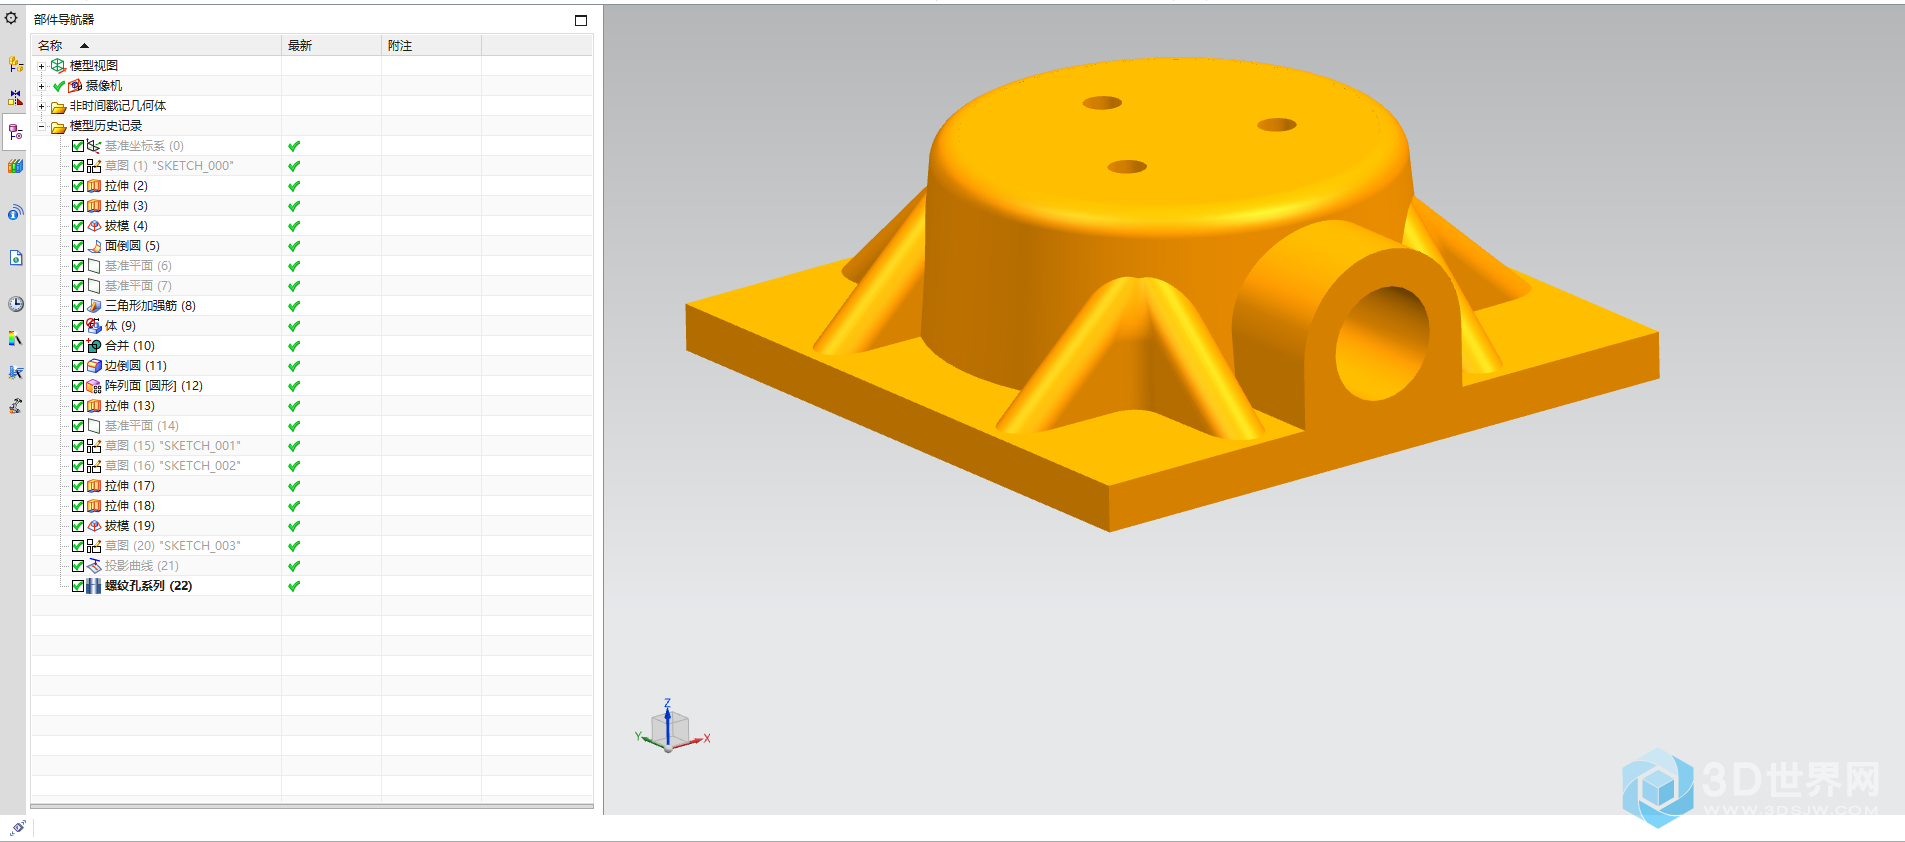The height and width of the screenshot is (842, 1905).
Task: Click the 基准坐标系 (0) feature icon
Action: (x=94, y=146)
